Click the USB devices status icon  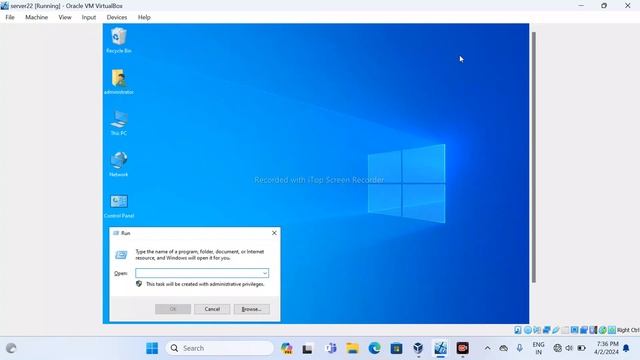[556, 330]
